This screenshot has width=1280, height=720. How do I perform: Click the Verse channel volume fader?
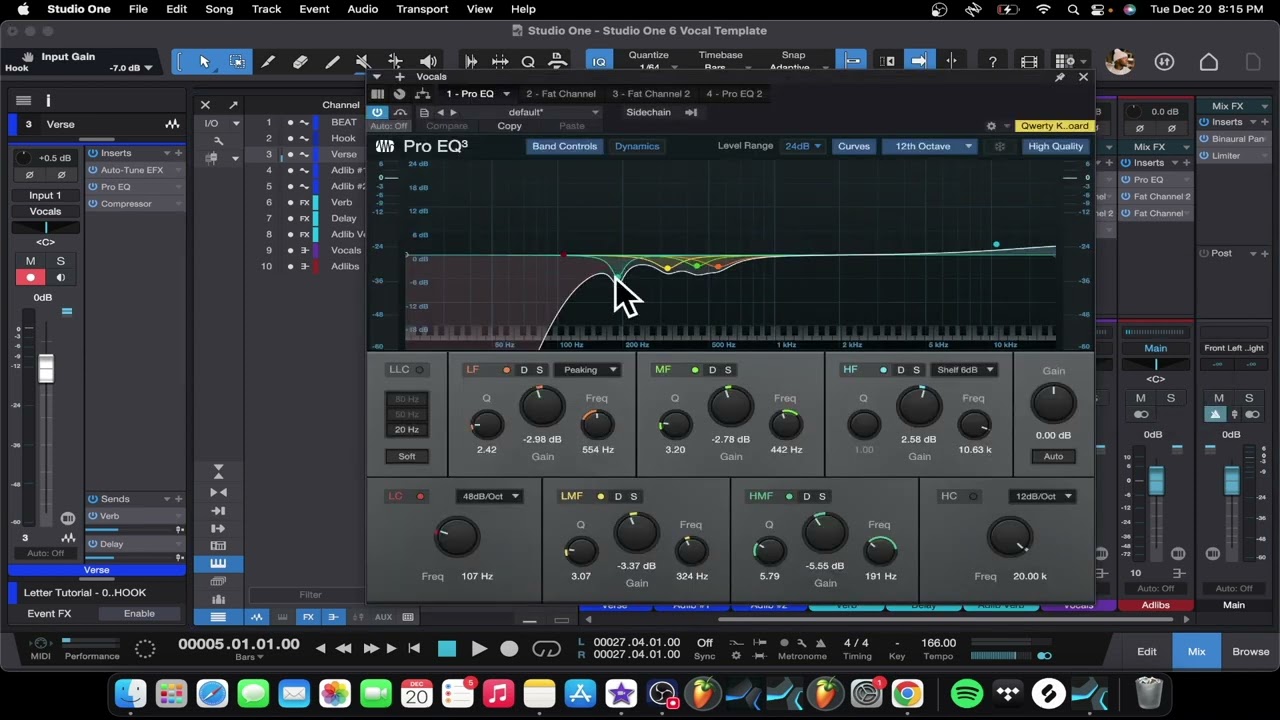pyautogui.click(x=45, y=368)
